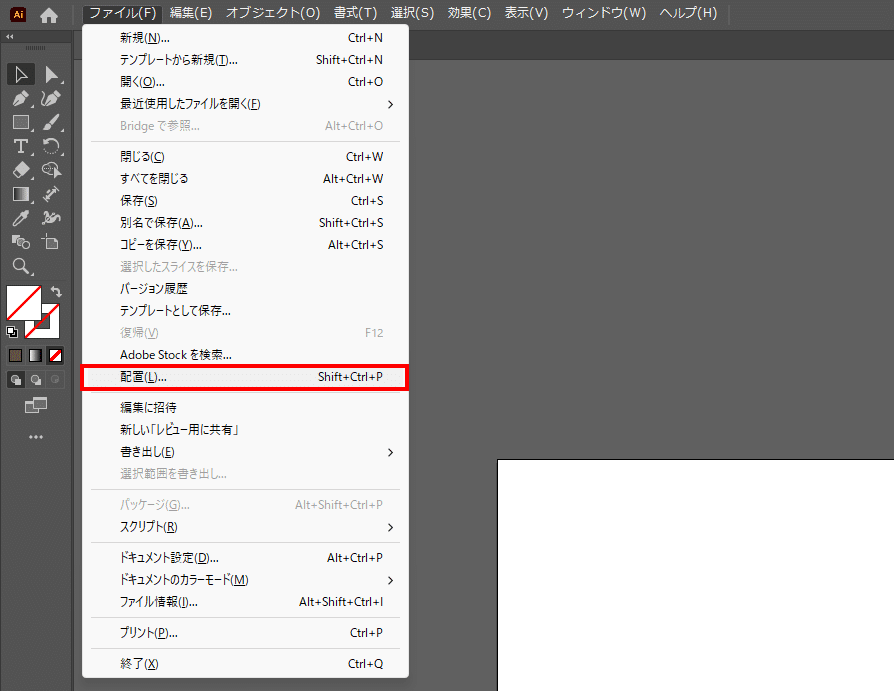Choose 新しい「レビュー用に共有」 entry
This screenshot has height=691, width=894.
pos(245,430)
